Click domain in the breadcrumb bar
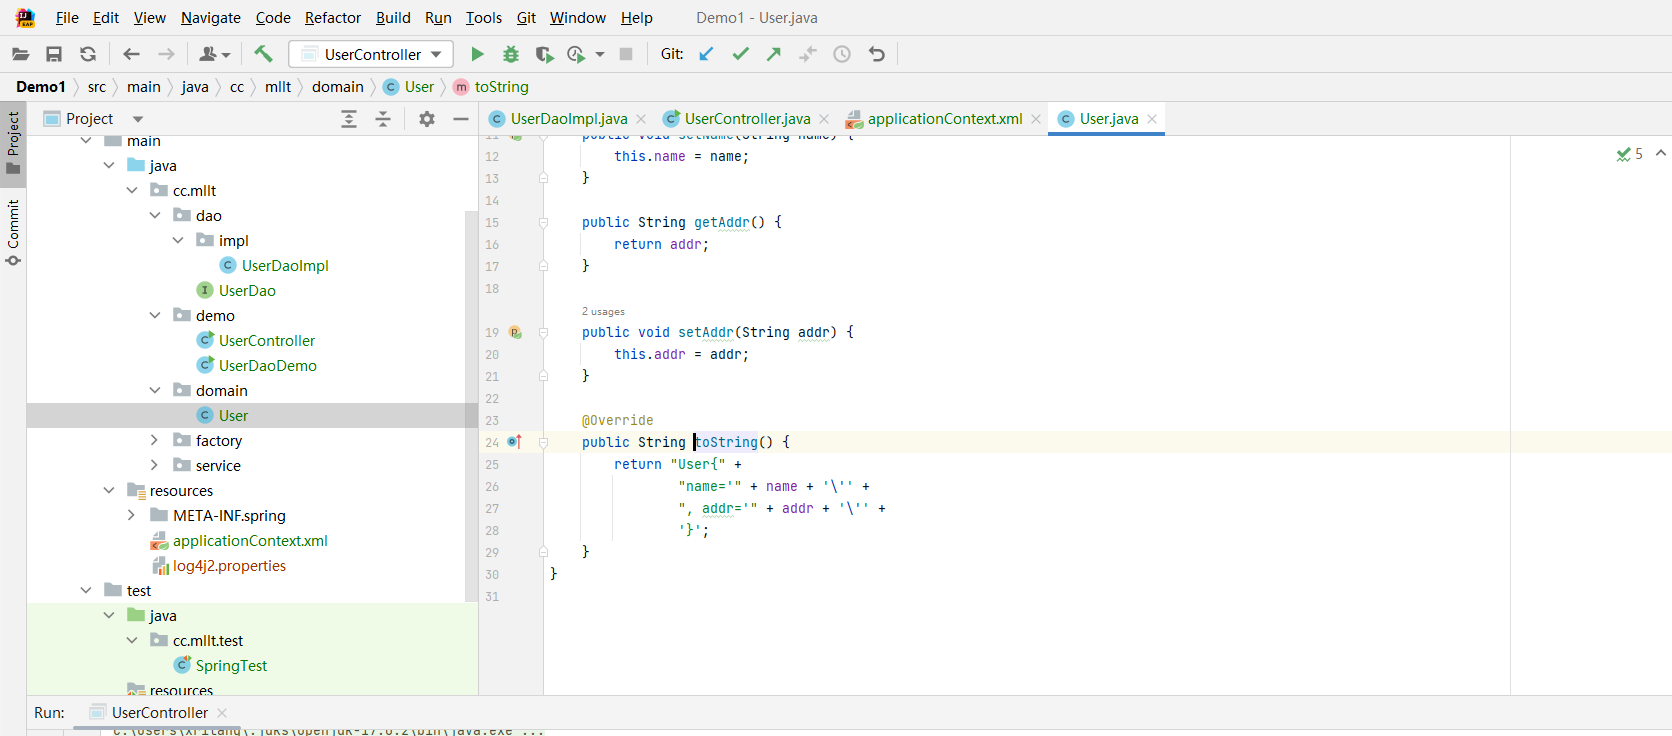Viewport: 1672px width, 736px height. (338, 87)
